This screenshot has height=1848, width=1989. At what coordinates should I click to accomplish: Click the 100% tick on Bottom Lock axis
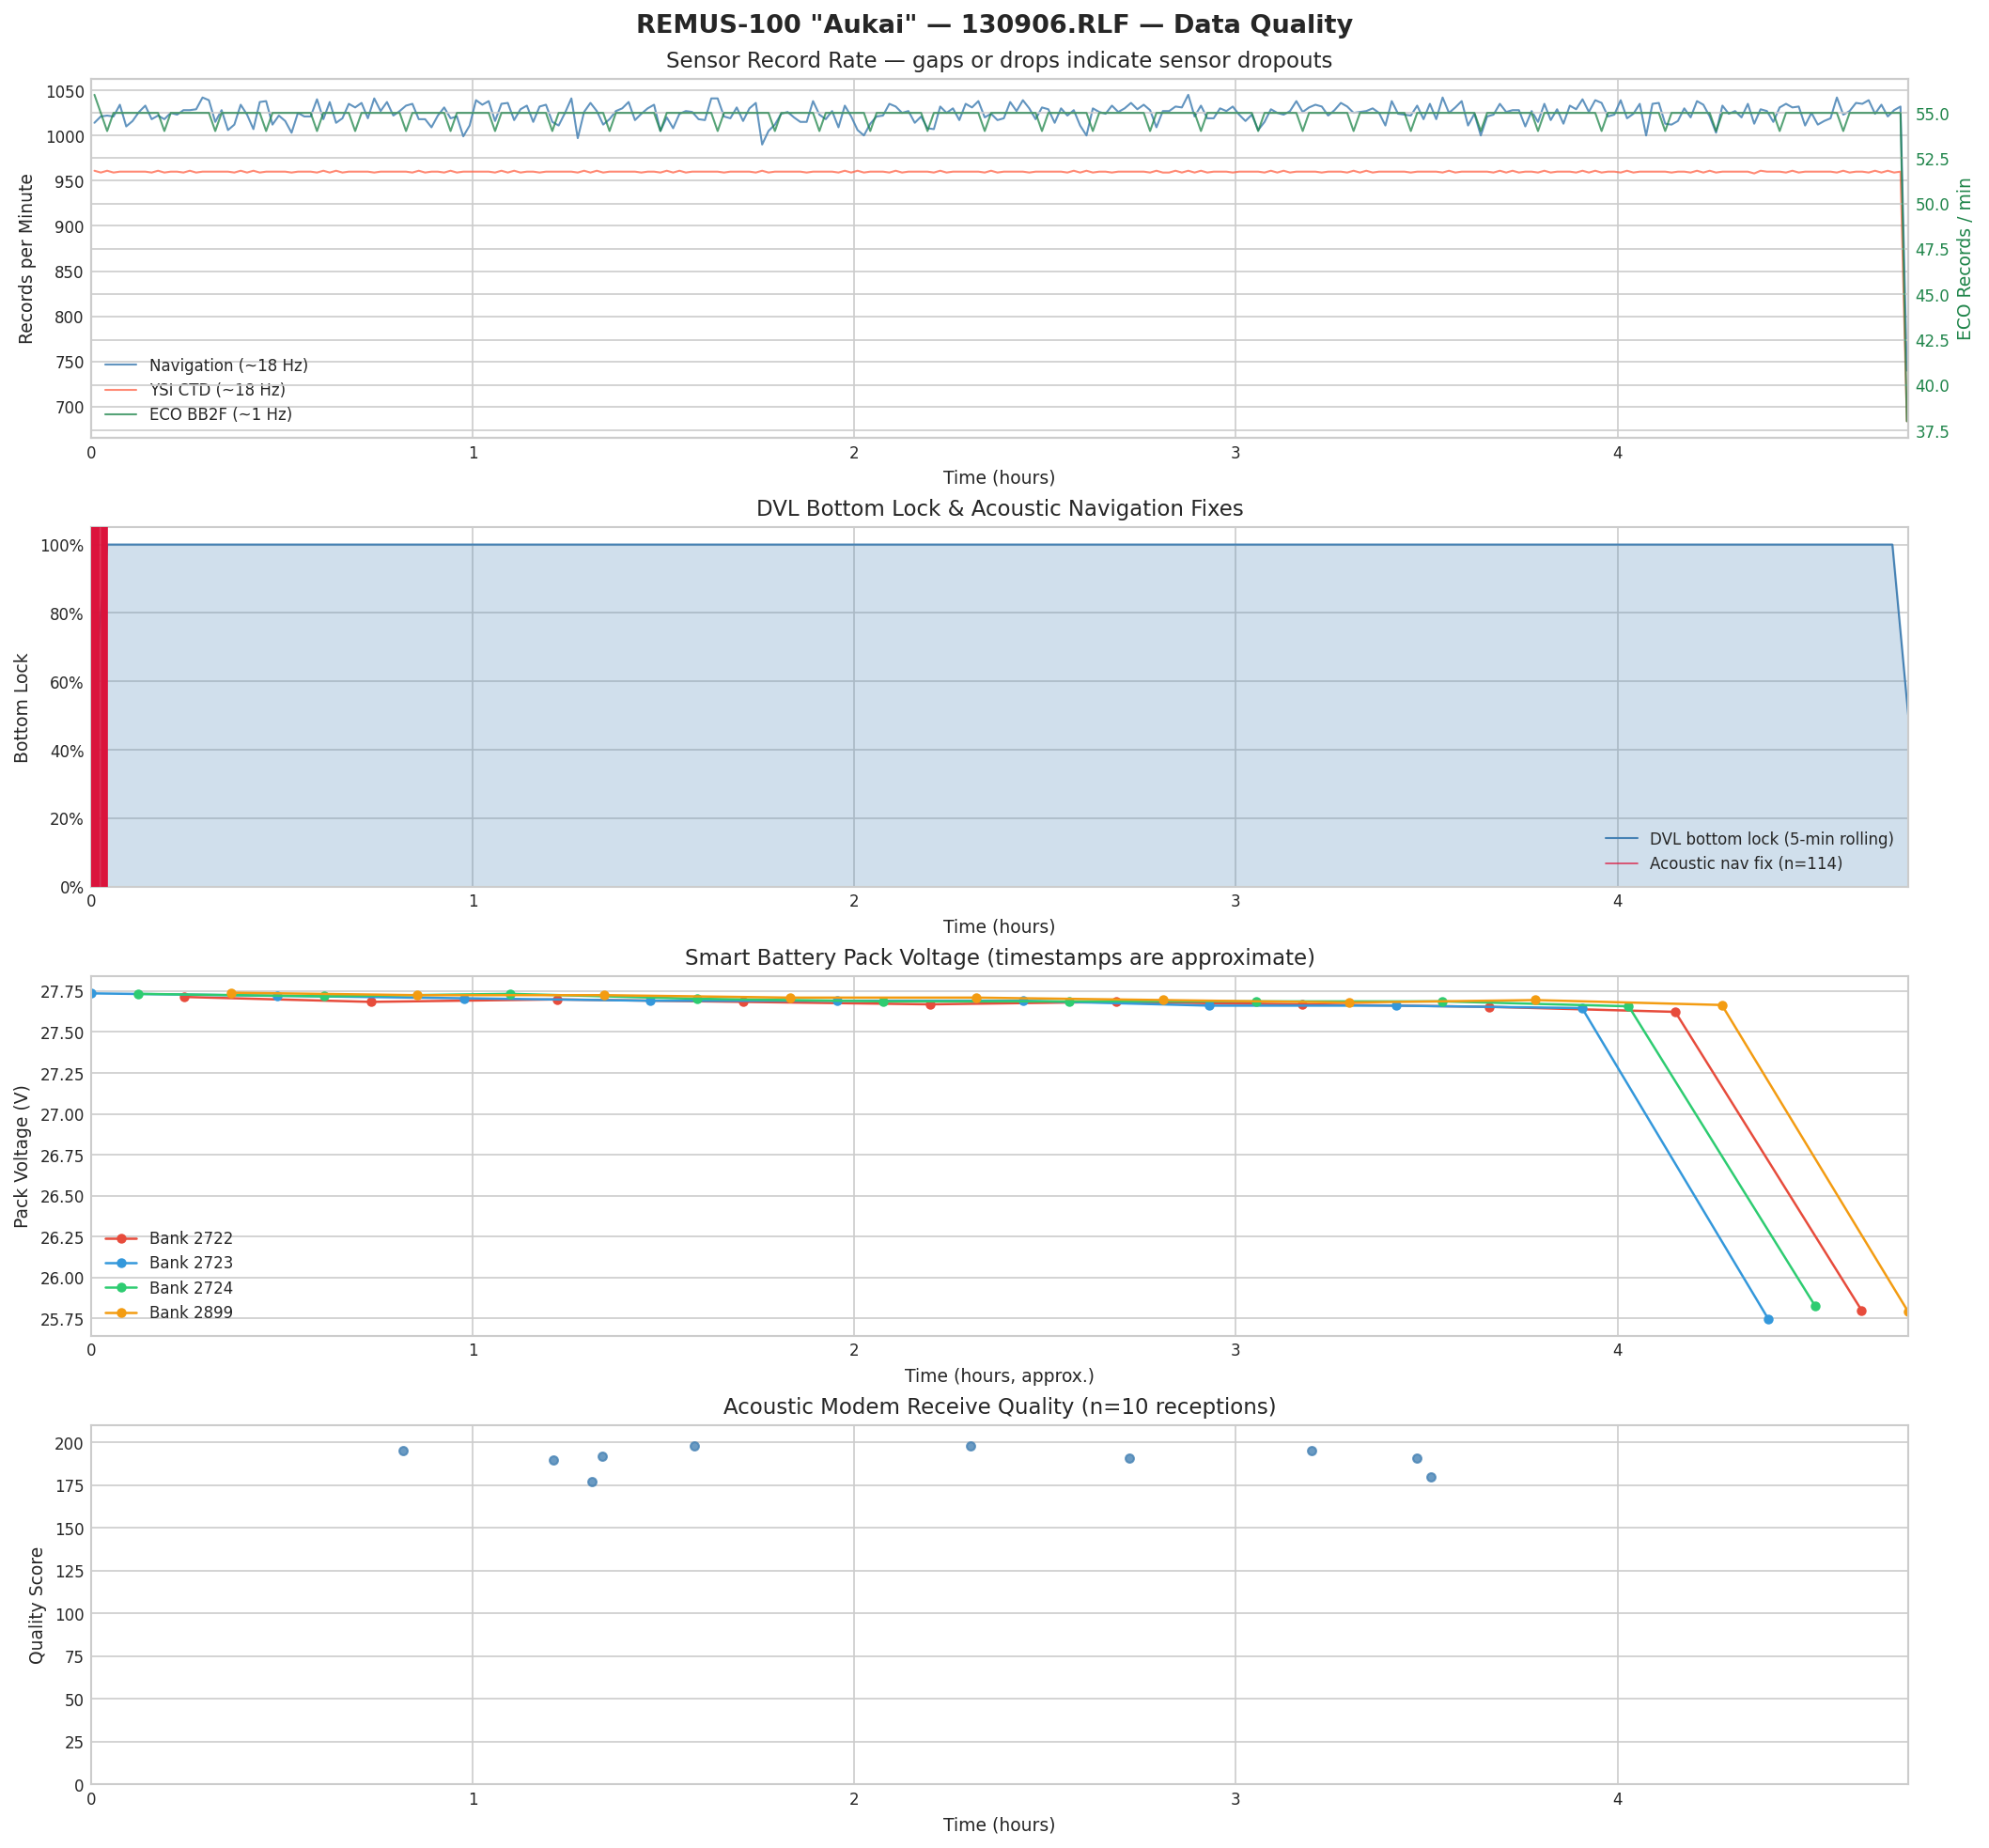[x=61, y=546]
